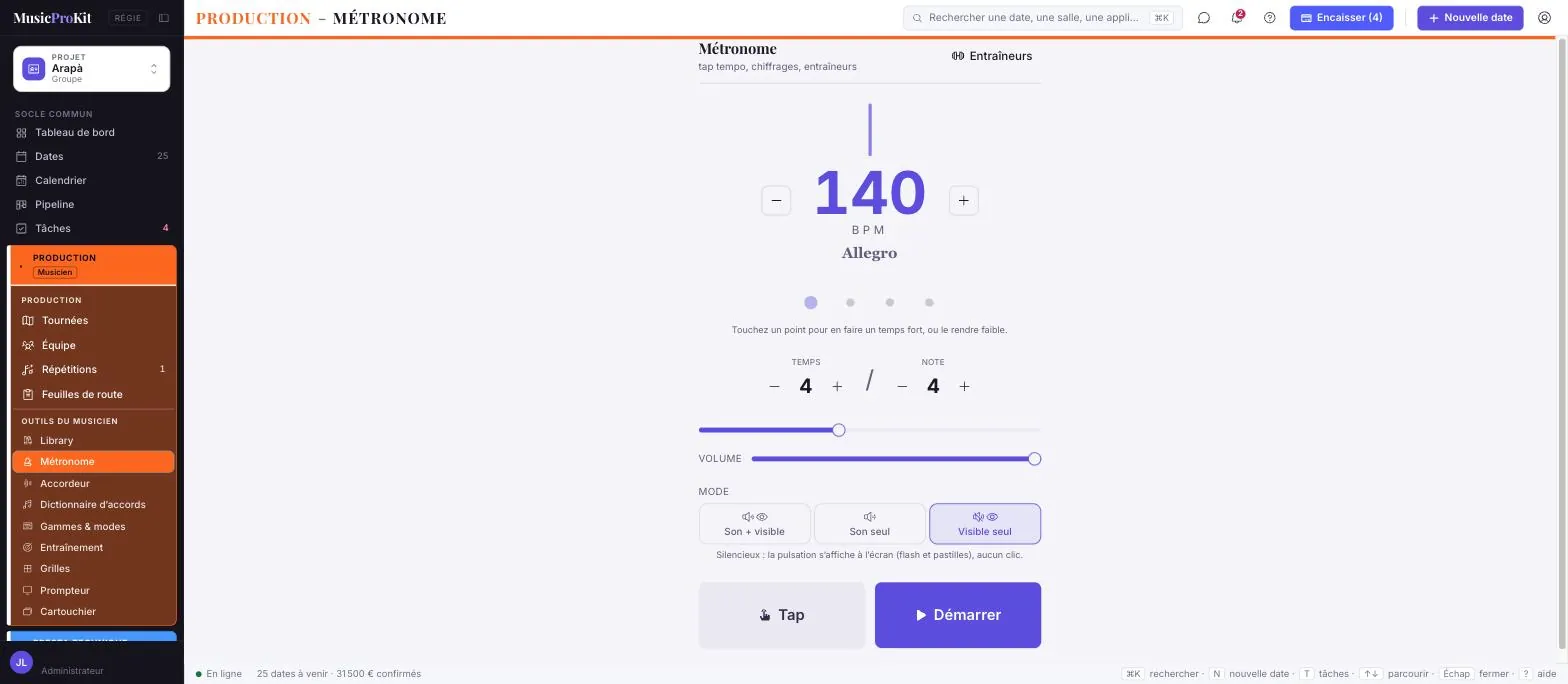Open Gammes & modes

[x=93, y=527]
